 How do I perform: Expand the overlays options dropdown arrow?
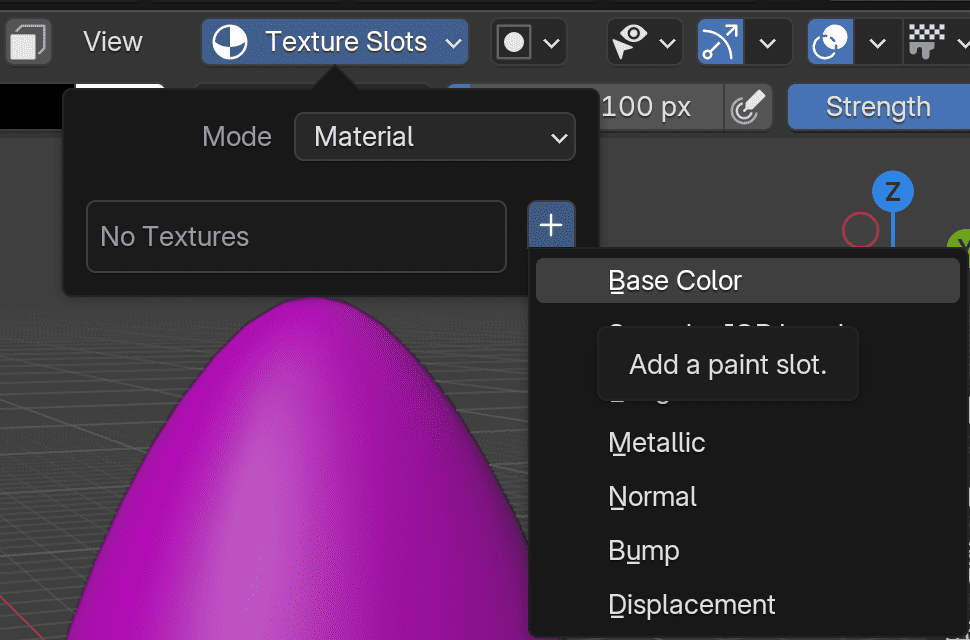(x=877, y=42)
